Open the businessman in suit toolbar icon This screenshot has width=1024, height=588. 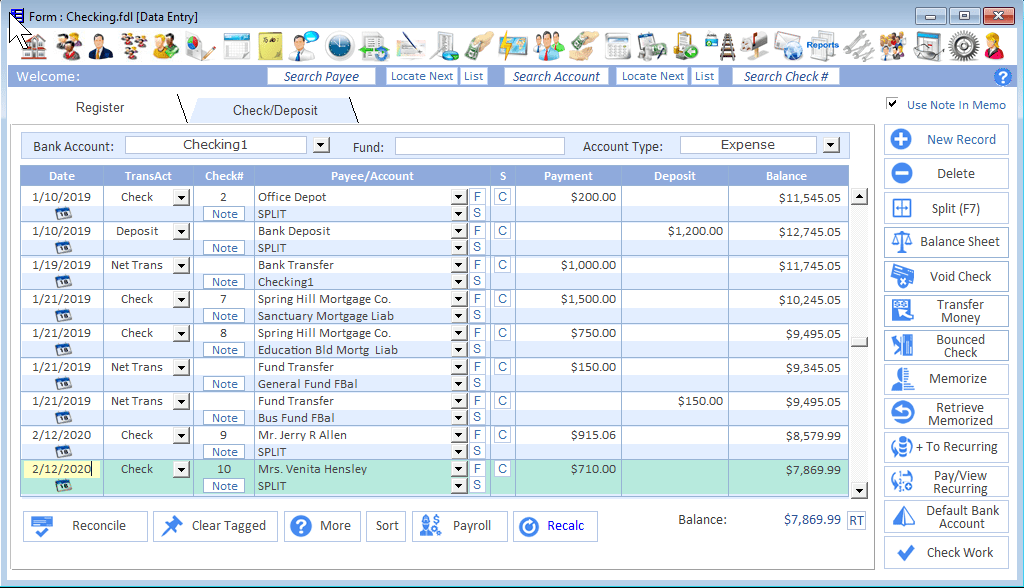pos(101,46)
